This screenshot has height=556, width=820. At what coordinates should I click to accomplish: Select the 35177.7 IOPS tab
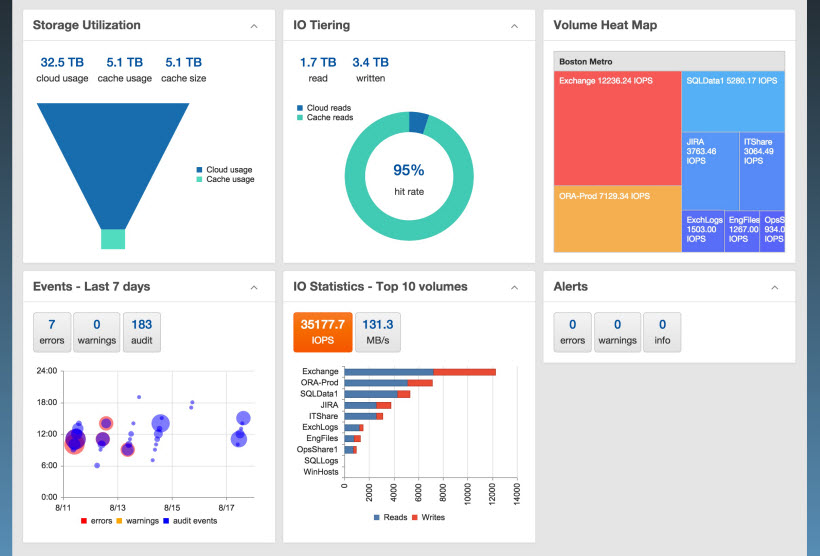pyautogui.click(x=322, y=332)
